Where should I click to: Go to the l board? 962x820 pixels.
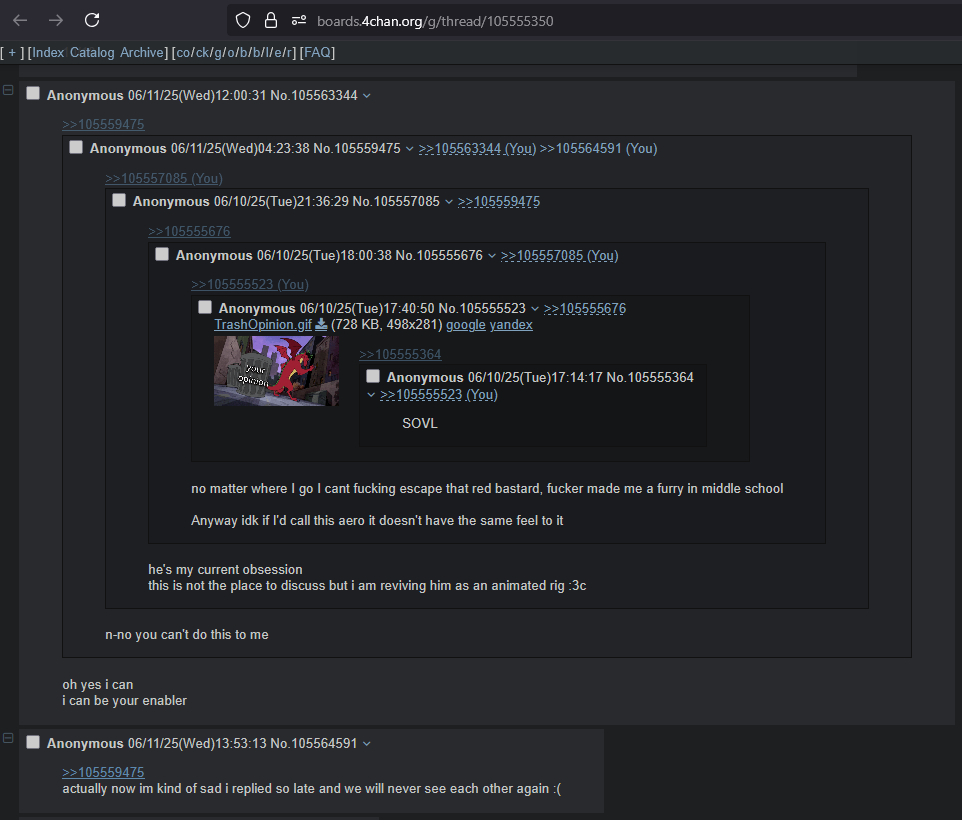(x=267, y=53)
